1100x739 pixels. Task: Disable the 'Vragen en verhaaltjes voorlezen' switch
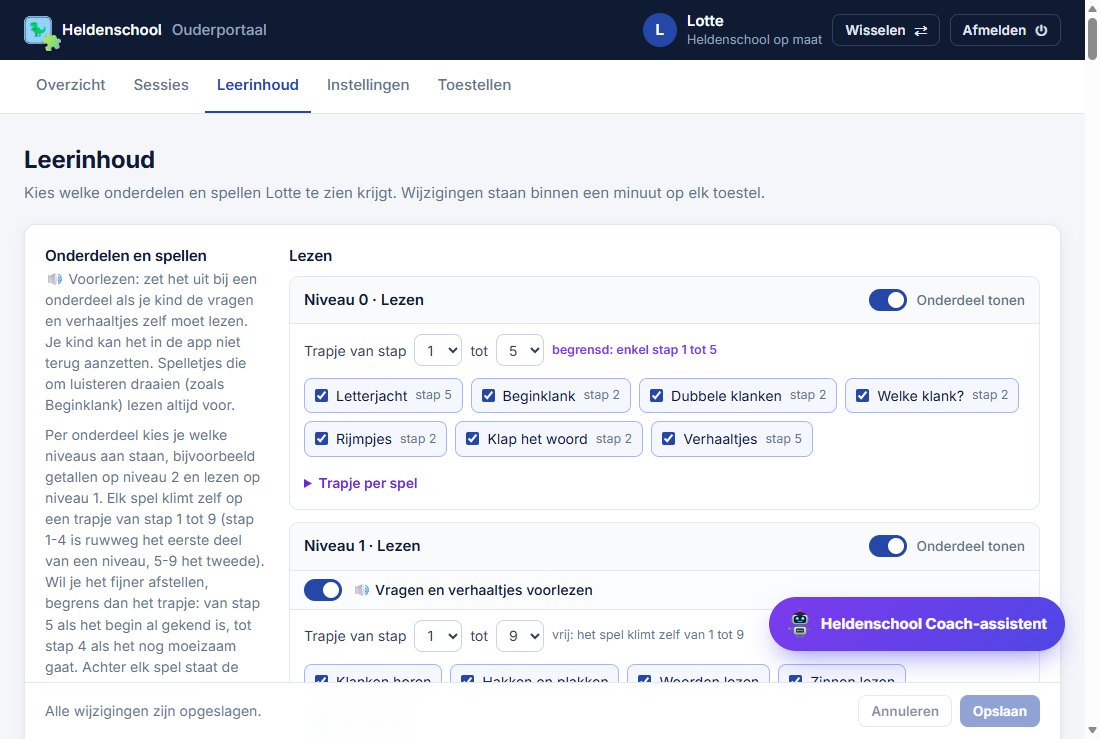point(323,590)
